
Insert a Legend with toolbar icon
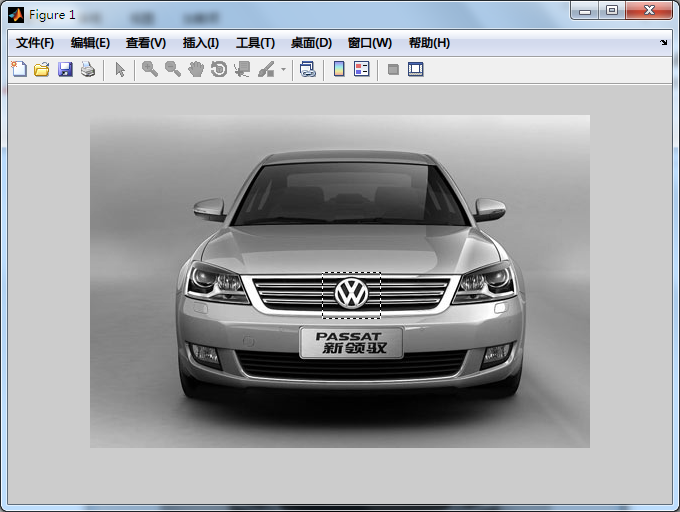click(x=362, y=69)
